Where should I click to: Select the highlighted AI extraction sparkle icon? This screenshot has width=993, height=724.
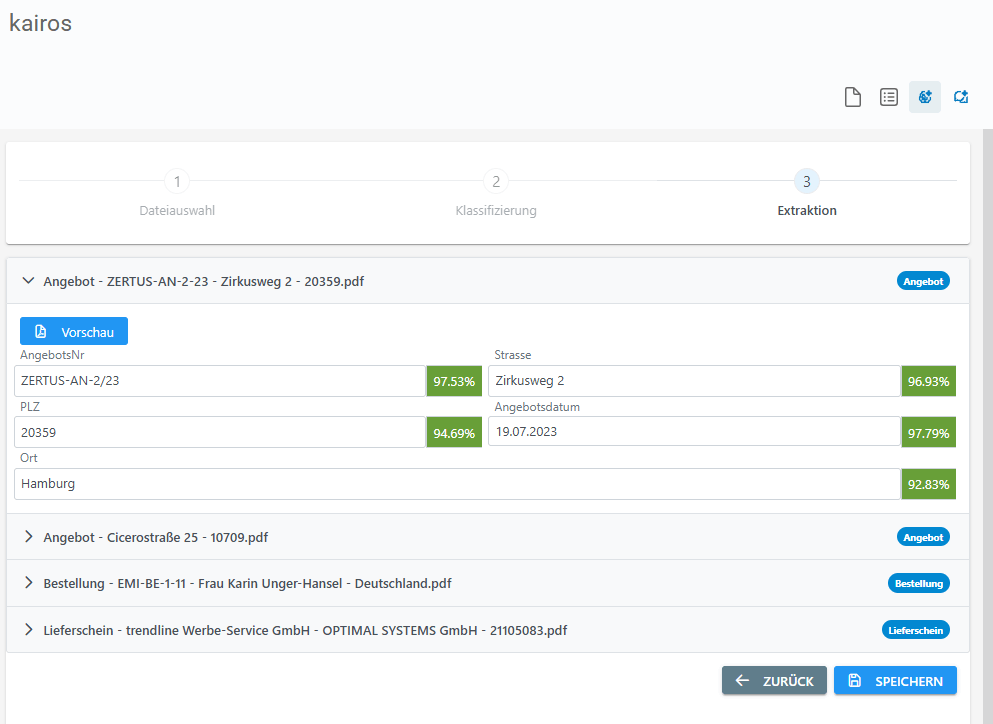tap(925, 97)
